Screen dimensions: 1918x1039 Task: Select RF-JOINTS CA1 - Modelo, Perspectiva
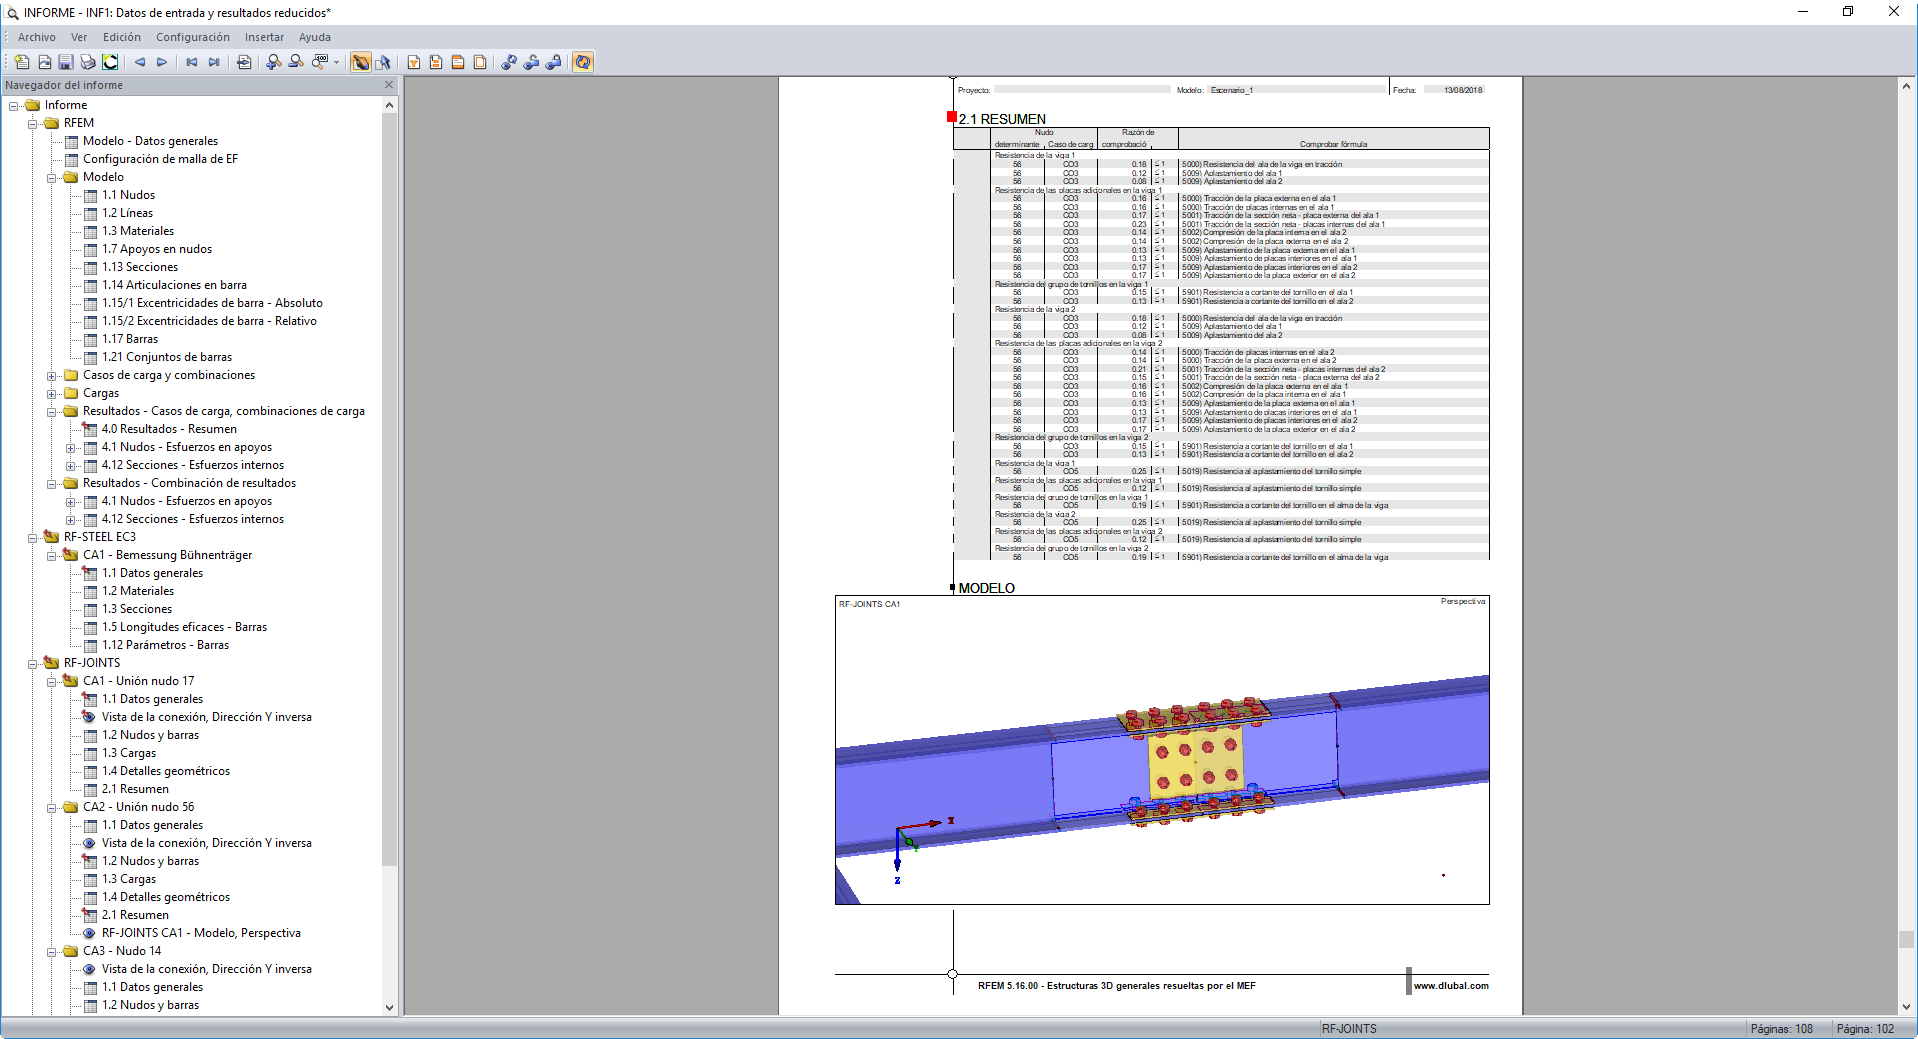tap(201, 933)
